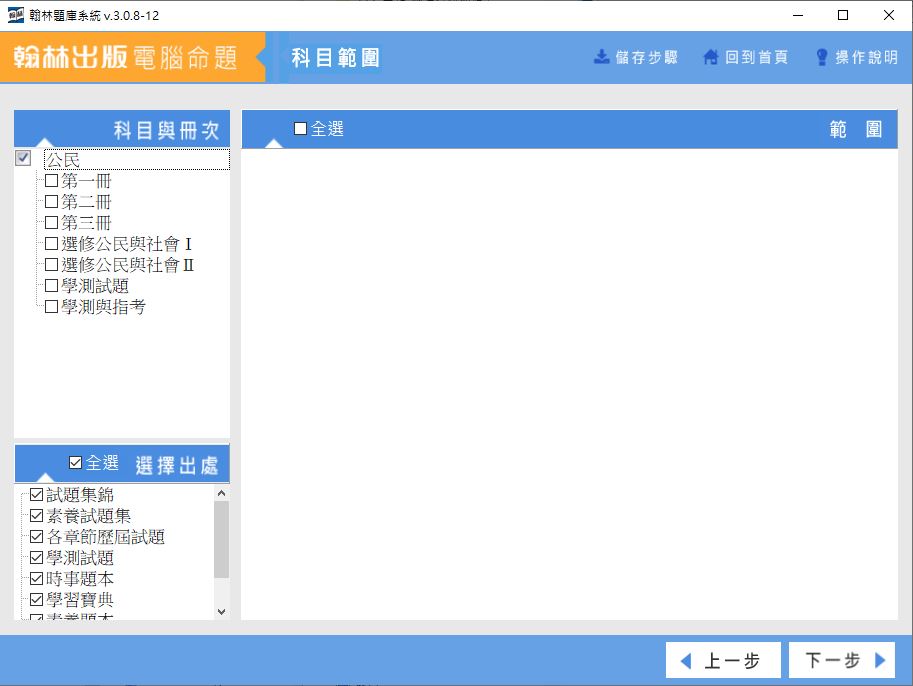Toggle the 公民 subject checkbox

coord(23,158)
